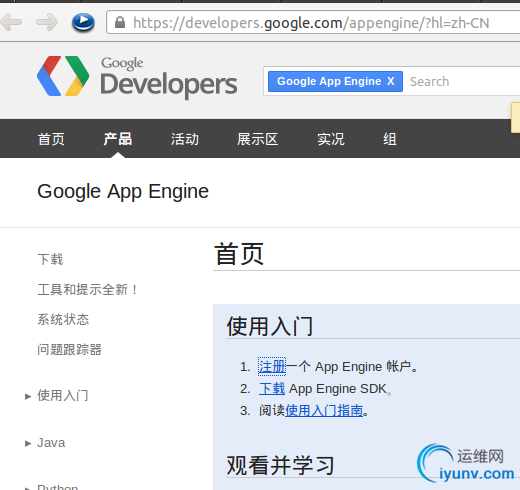Click the Google Developers logo
The width and height of the screenshot is (520, 490).
[x=137, y=77]
